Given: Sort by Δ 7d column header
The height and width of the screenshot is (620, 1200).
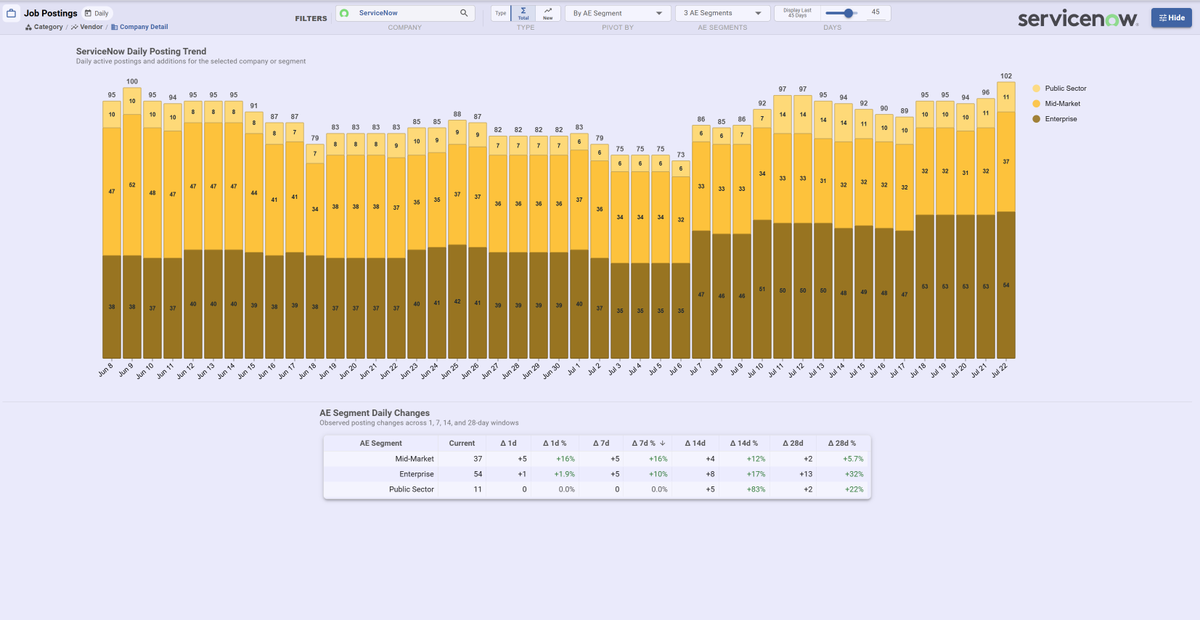Looking at the screenshot, I should point(601,443).
